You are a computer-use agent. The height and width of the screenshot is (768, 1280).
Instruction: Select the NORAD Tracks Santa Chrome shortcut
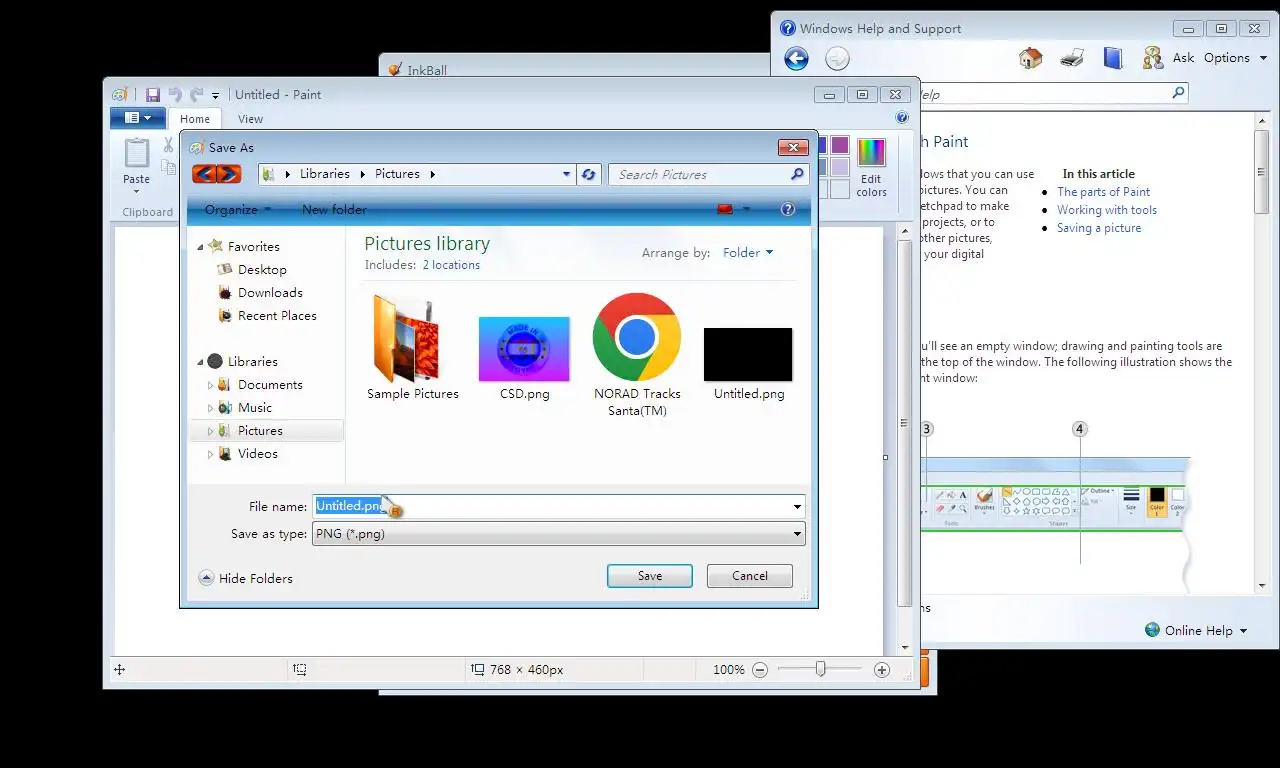[x=637, y=355]
